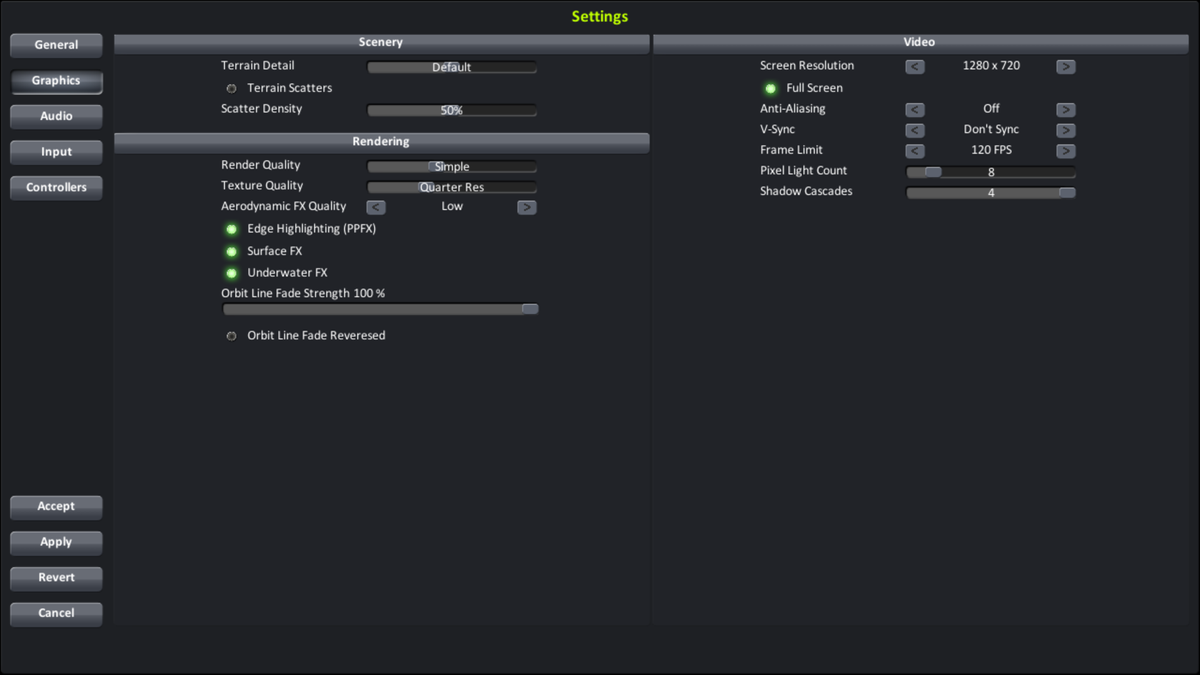Raise the Frame Limit using right arrow
The width and height of the screenshot is (1200, 675).
(x=1065, y=150)
